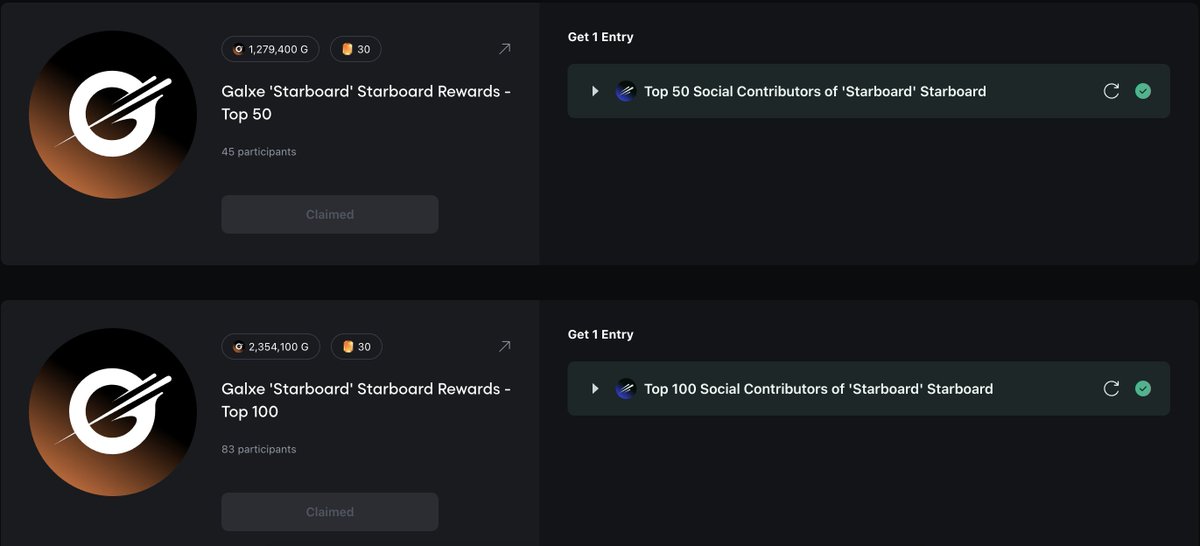The width and height of the screenshot is (1200, 546).
Task: Refresh the Top 50 Social Contributors task
Action: click(1111, 91)
